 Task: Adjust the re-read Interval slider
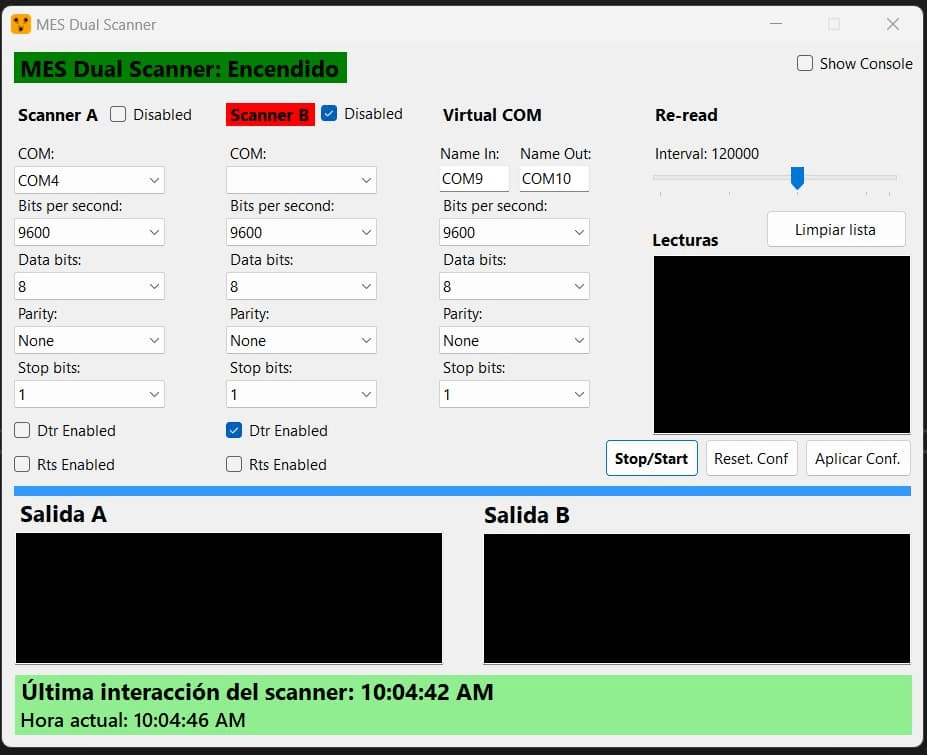[797, 178]
